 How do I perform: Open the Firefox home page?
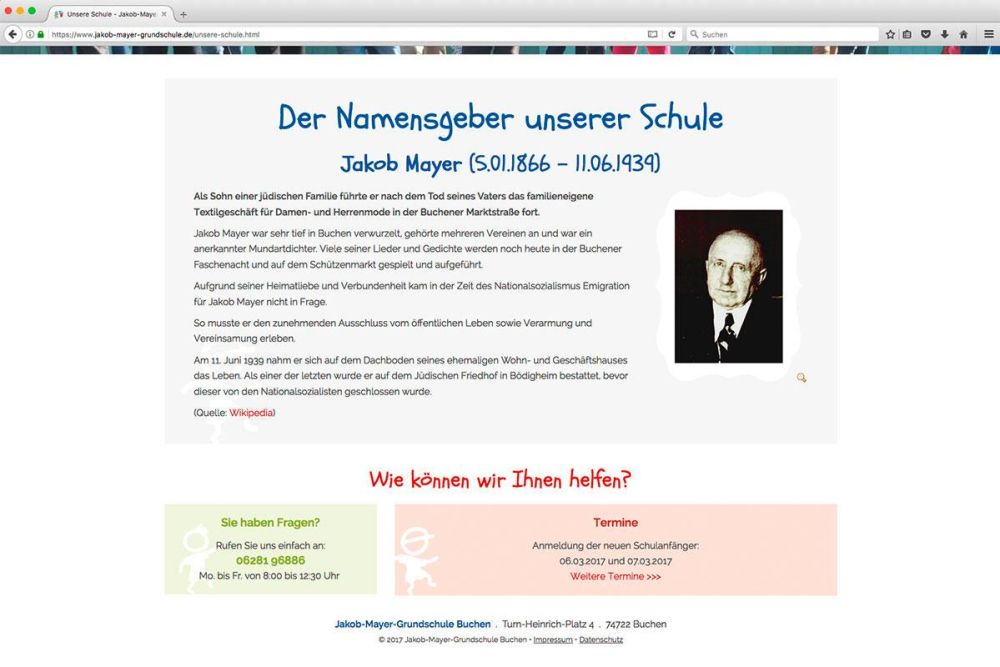click(964, 33)
